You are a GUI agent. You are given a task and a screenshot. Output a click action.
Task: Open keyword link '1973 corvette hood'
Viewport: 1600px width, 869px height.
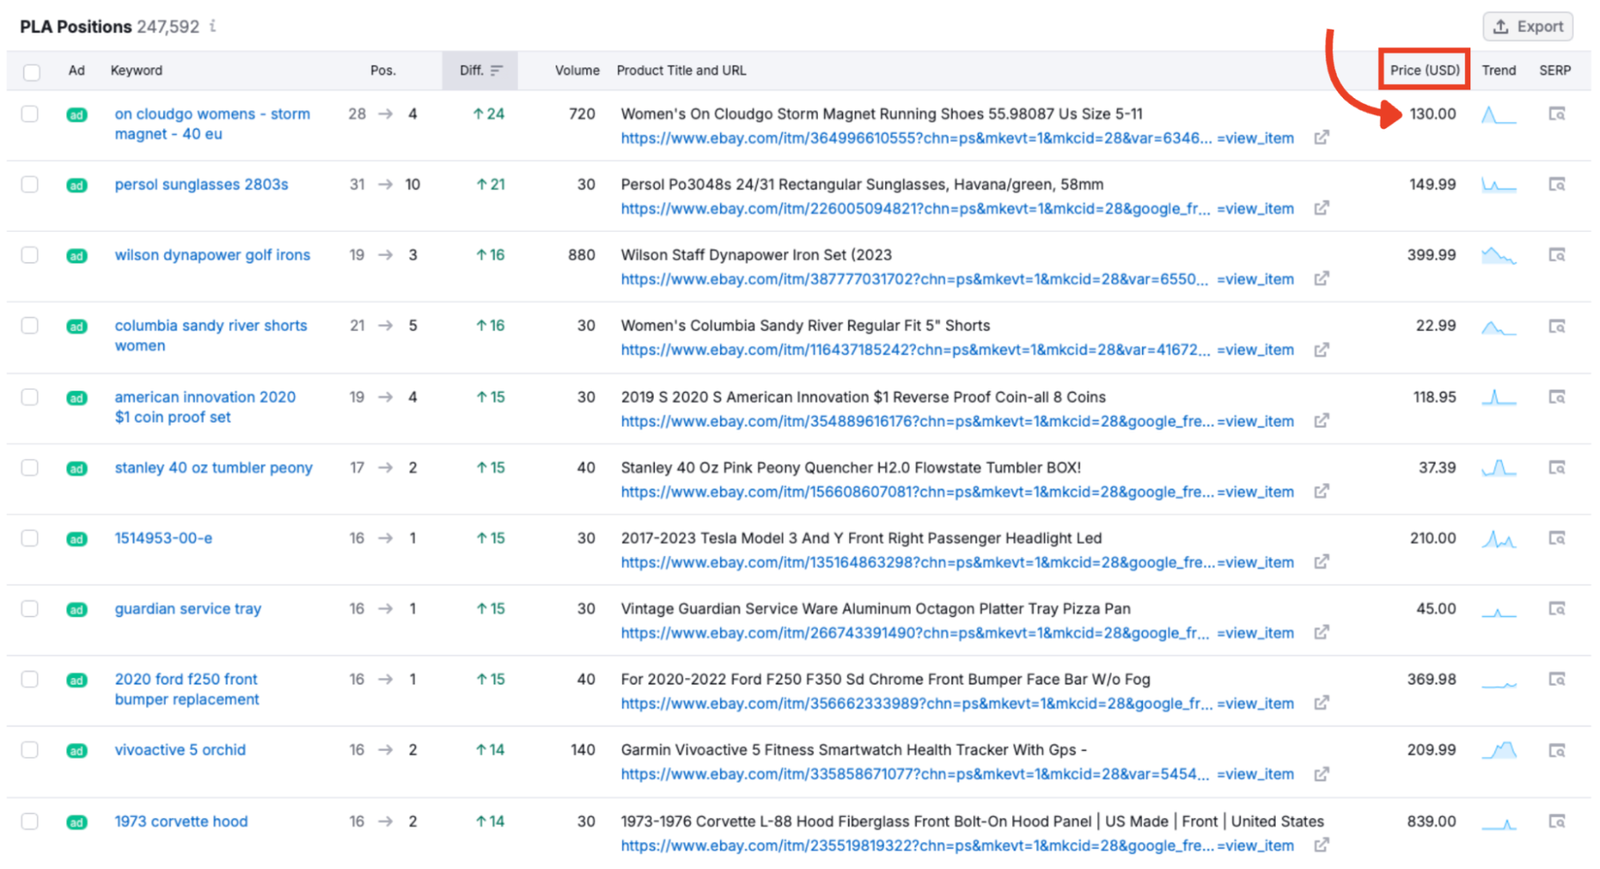(181, 821)
